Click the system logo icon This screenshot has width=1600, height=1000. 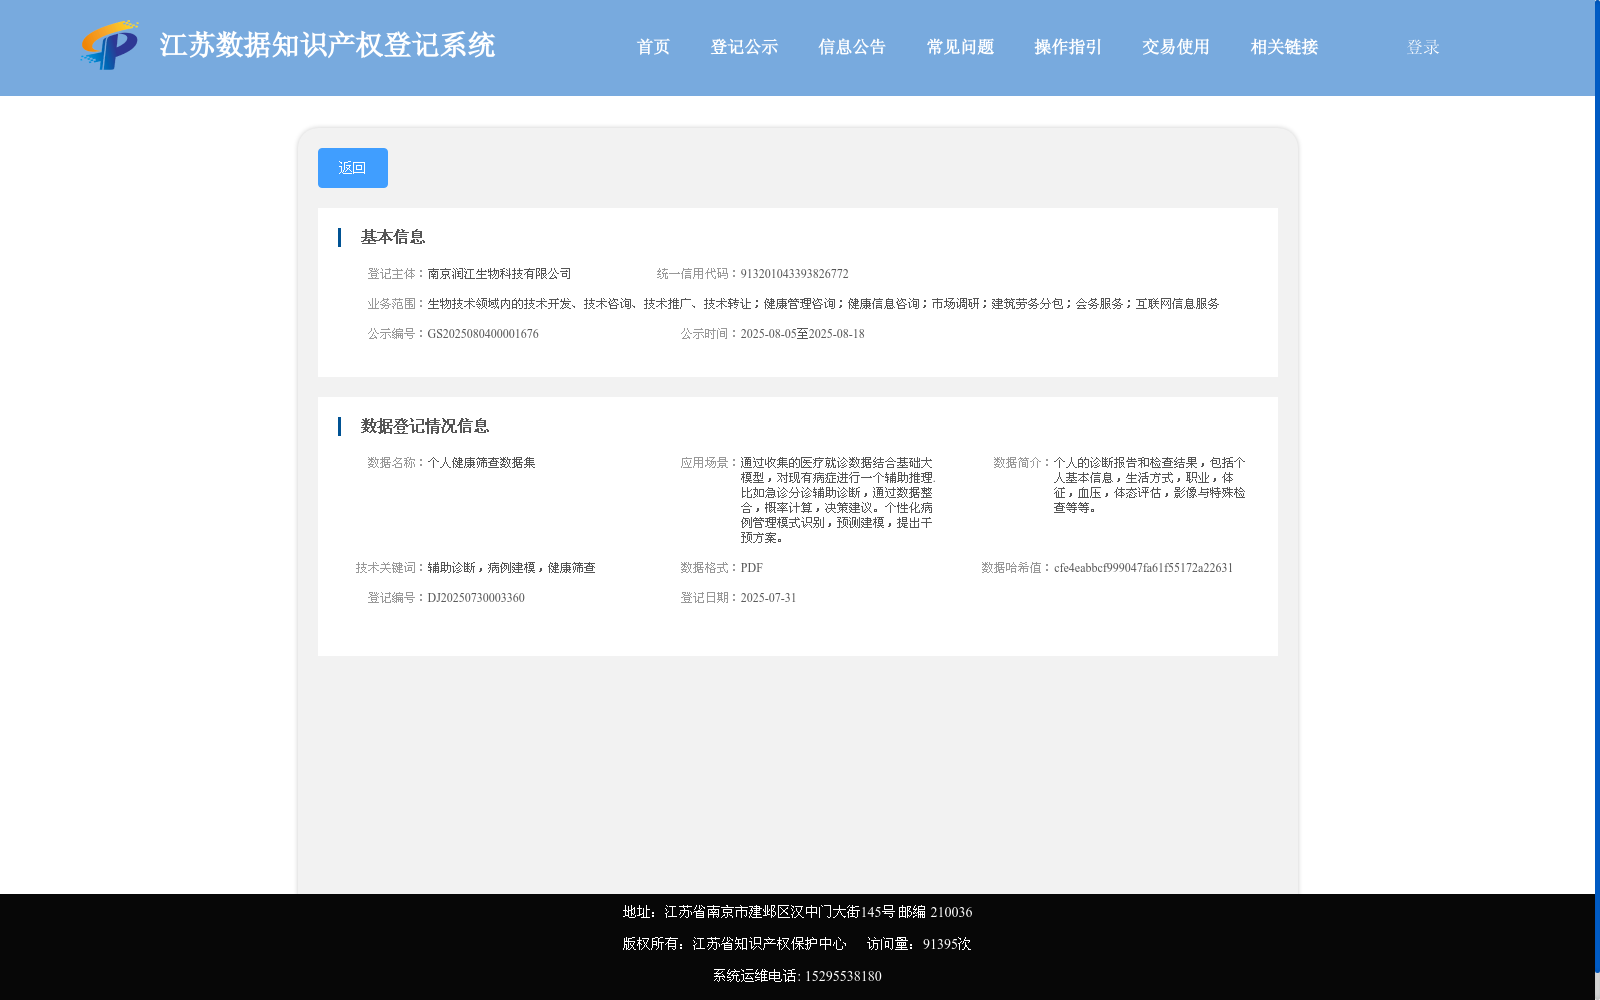point(110,46)
